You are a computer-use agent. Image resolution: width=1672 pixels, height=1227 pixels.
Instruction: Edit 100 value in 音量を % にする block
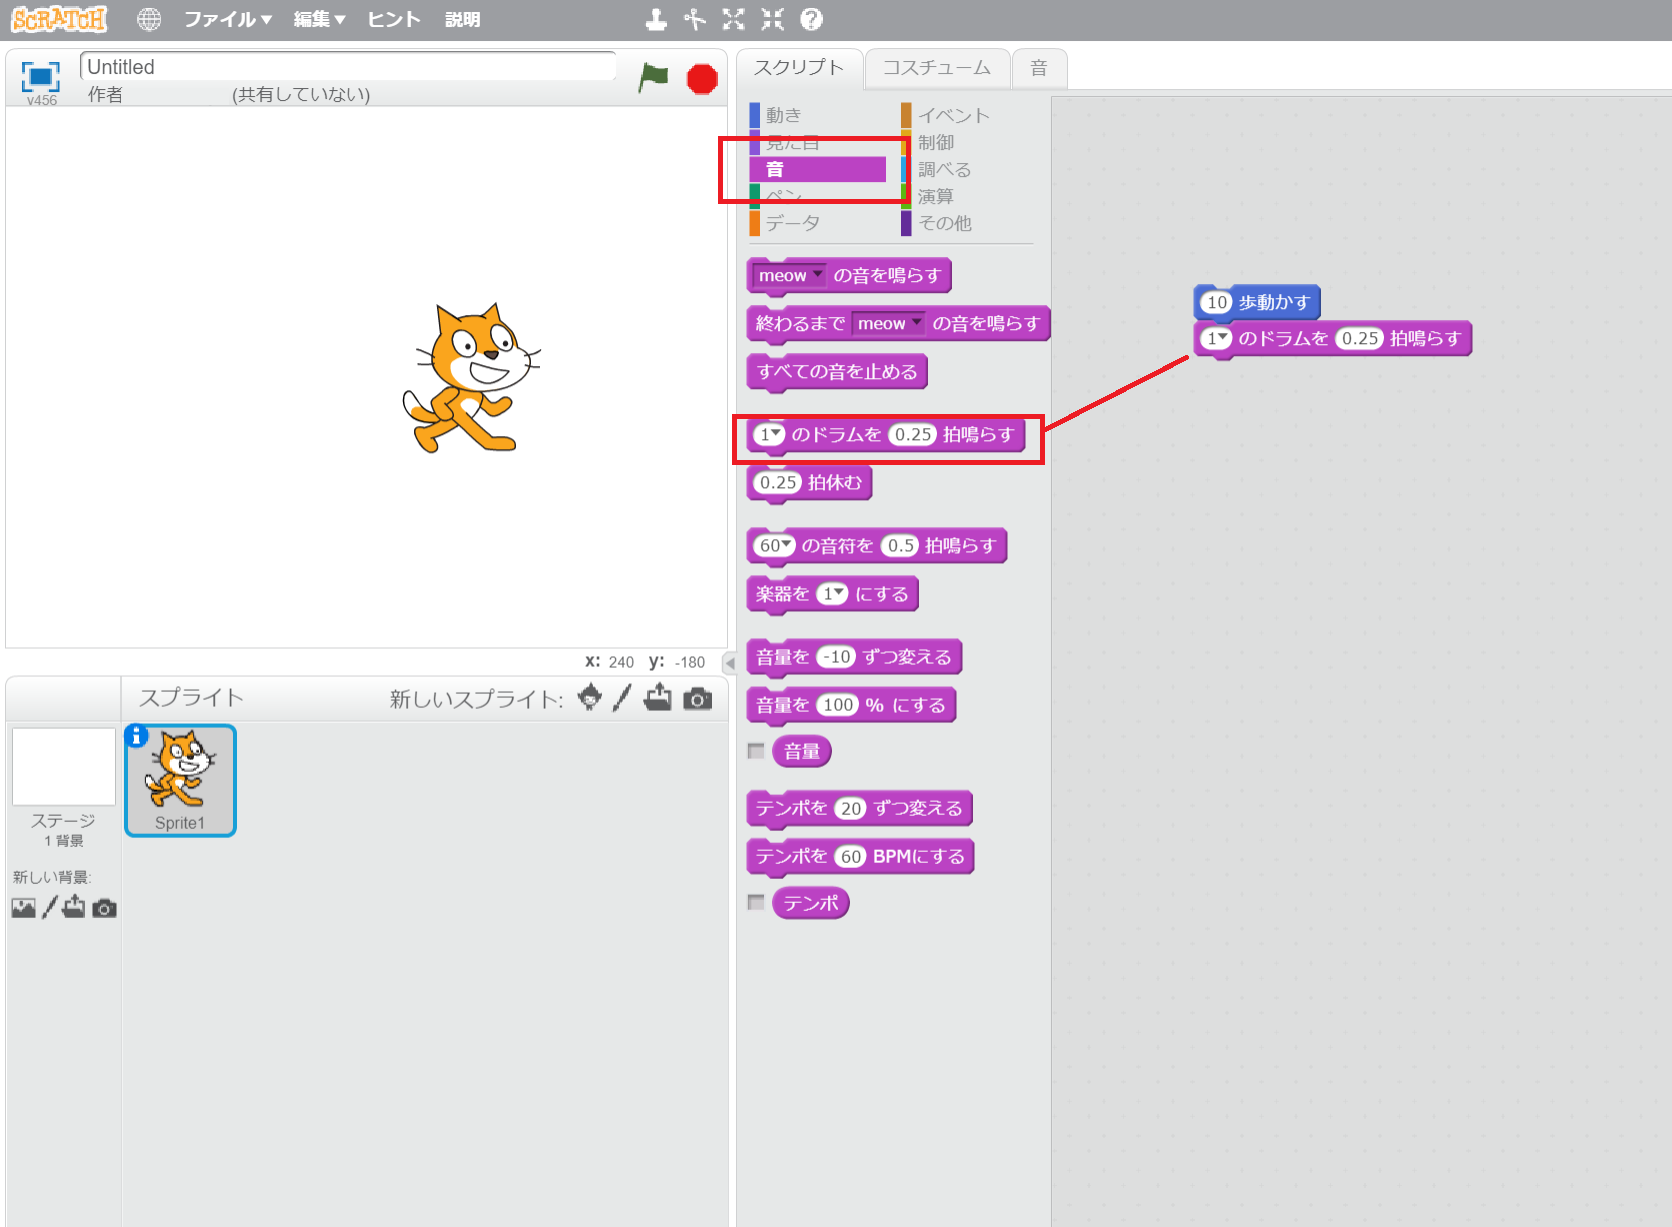[838, 705]
